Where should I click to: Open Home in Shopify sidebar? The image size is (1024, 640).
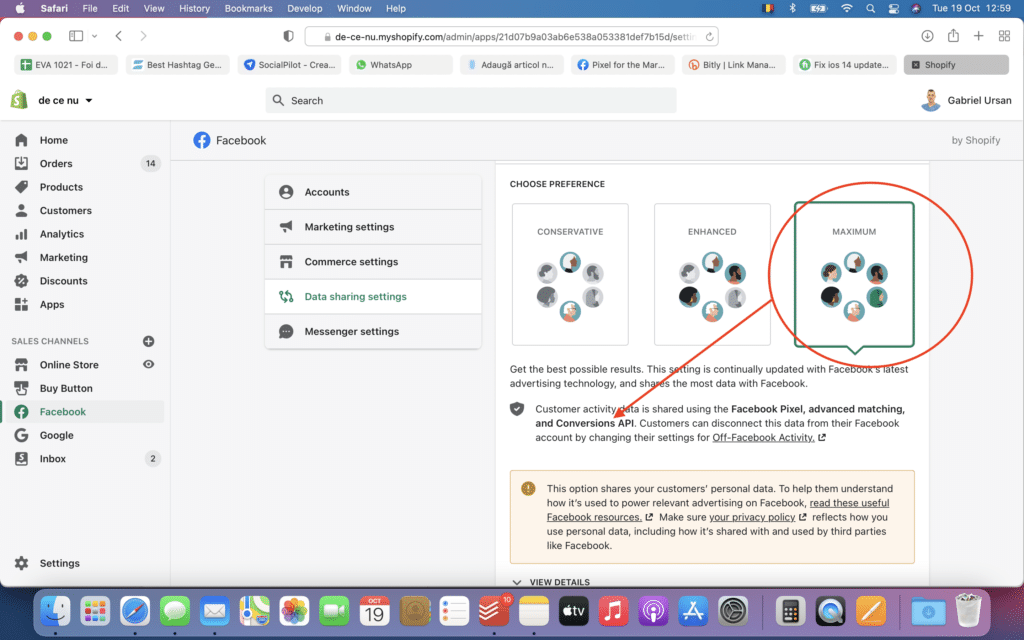[54, 140]
